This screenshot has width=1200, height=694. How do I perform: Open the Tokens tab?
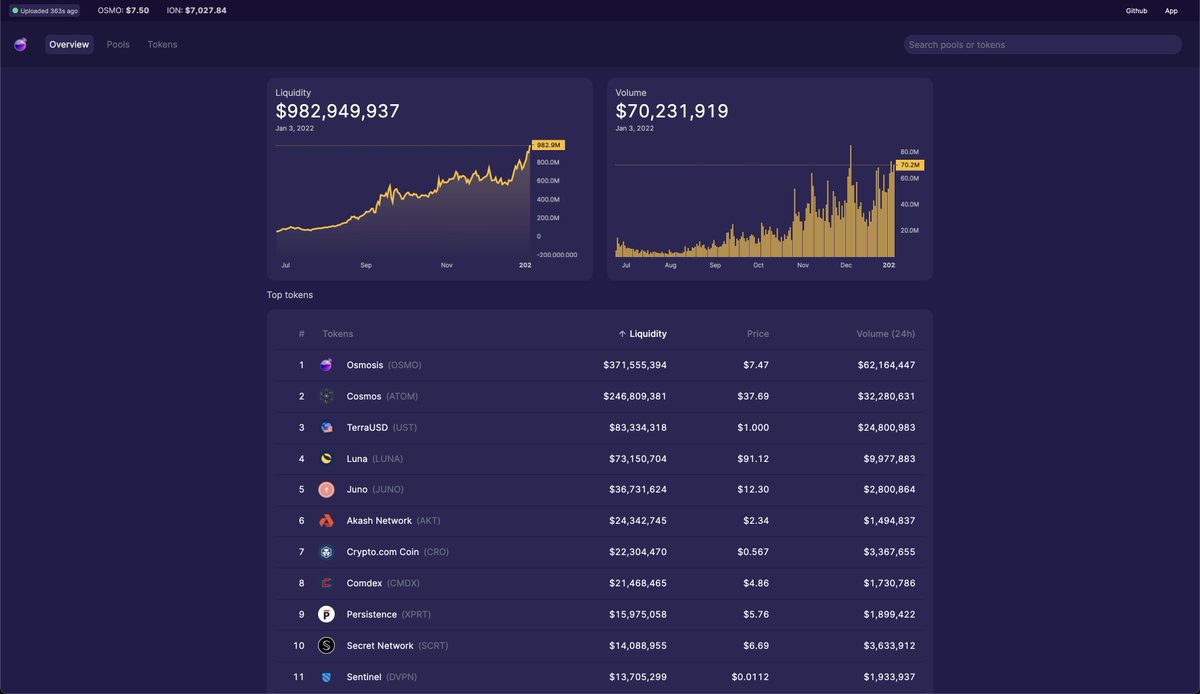(162, 44)
